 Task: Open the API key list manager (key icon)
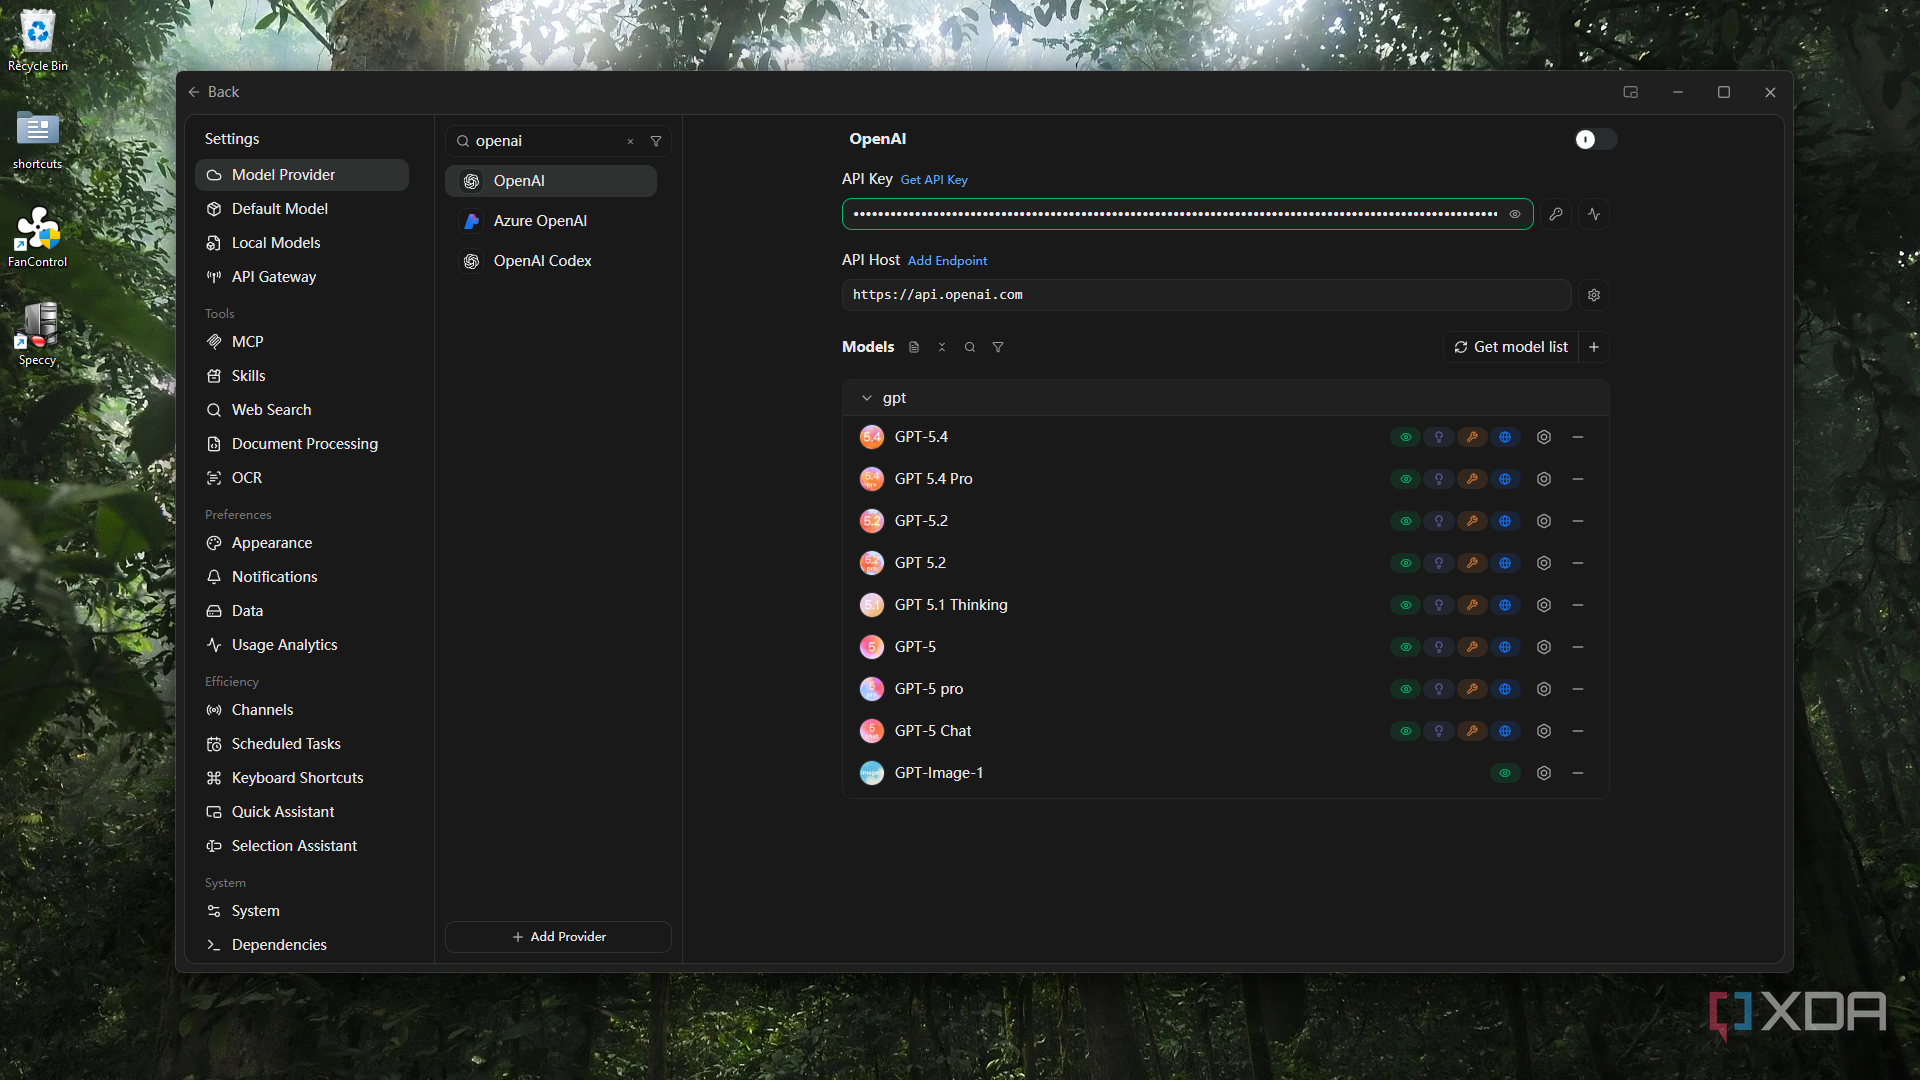click(x=1556, y=214)
